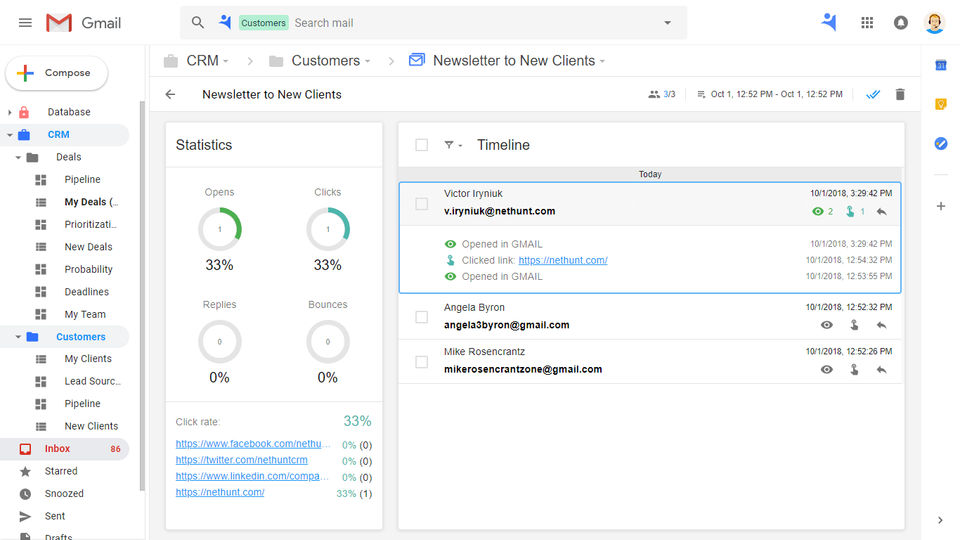Screen dimensions: 960x540
Task: Open the Timeline filter dropdown
Action: pos(453,145)
